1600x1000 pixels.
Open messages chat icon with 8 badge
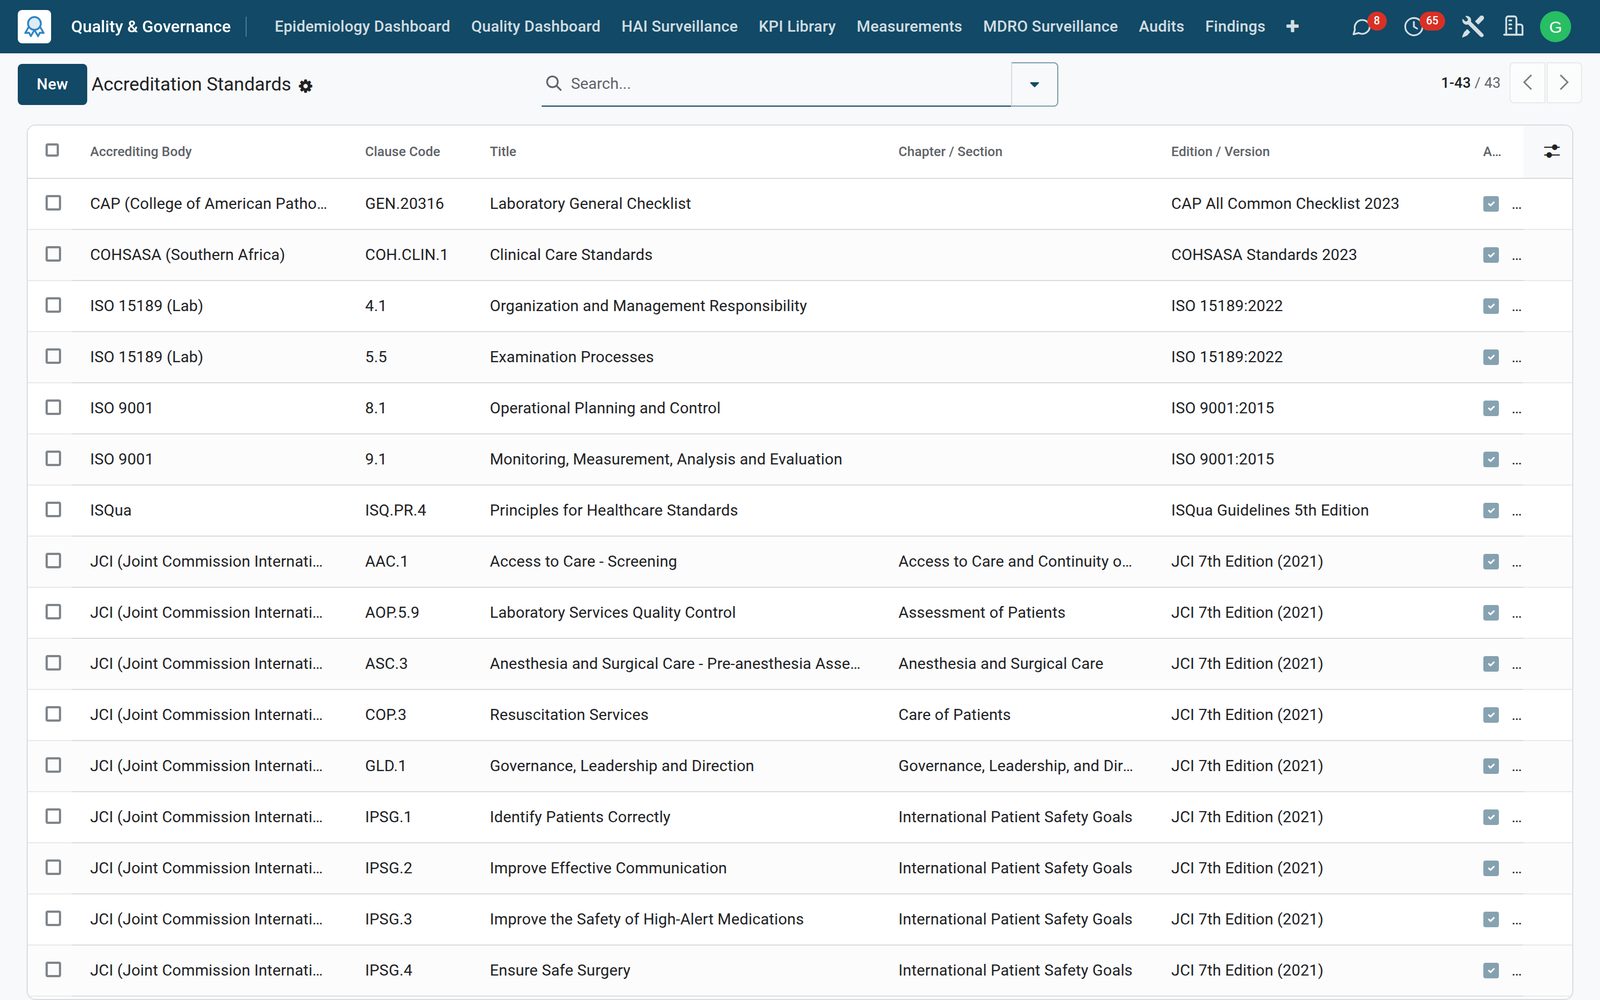[x=1361, y=27]
